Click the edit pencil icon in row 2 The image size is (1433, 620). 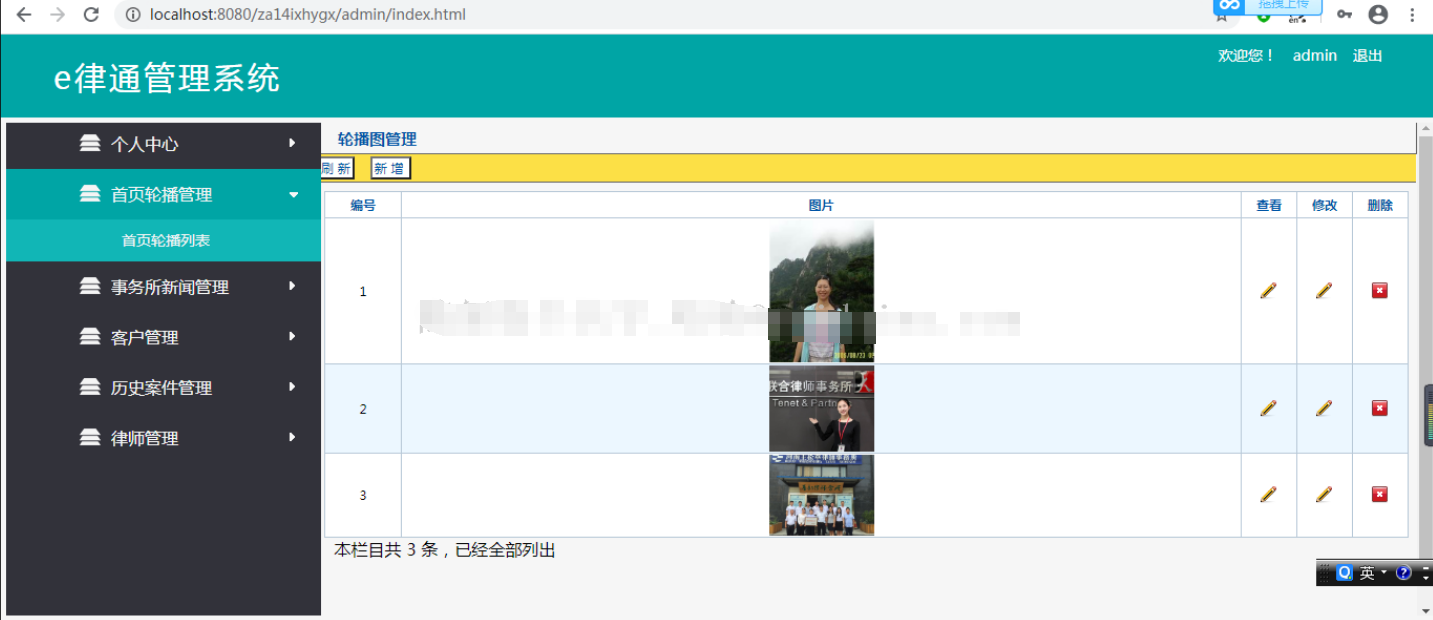tap(1324, 408)
